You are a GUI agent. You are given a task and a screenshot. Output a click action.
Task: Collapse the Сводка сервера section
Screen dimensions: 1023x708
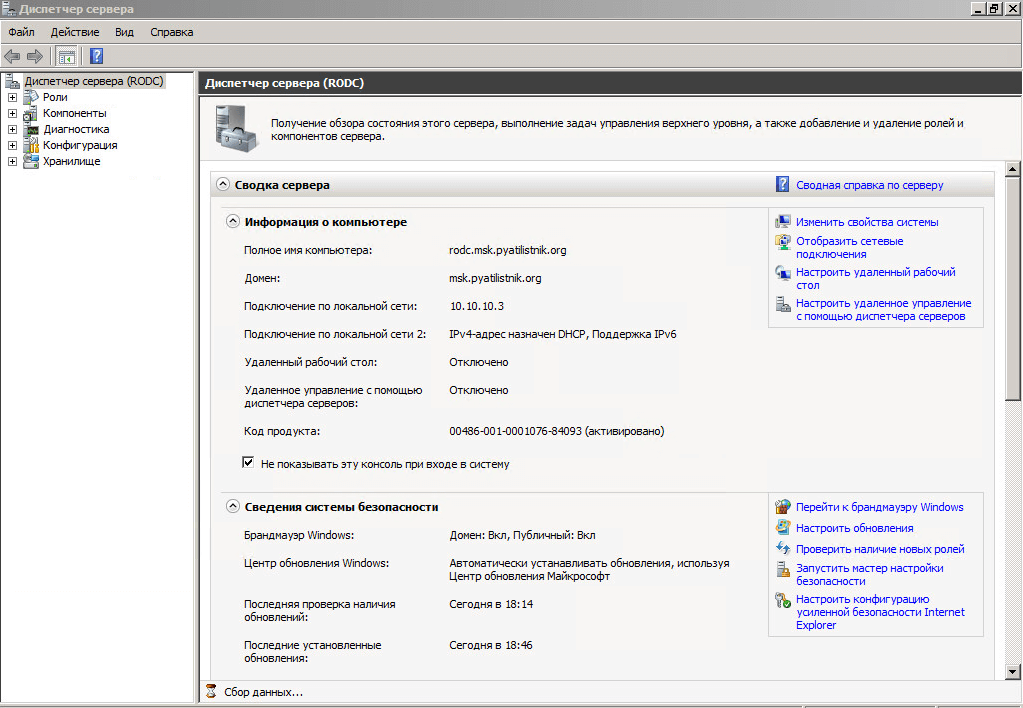click(x=222, y=185)
